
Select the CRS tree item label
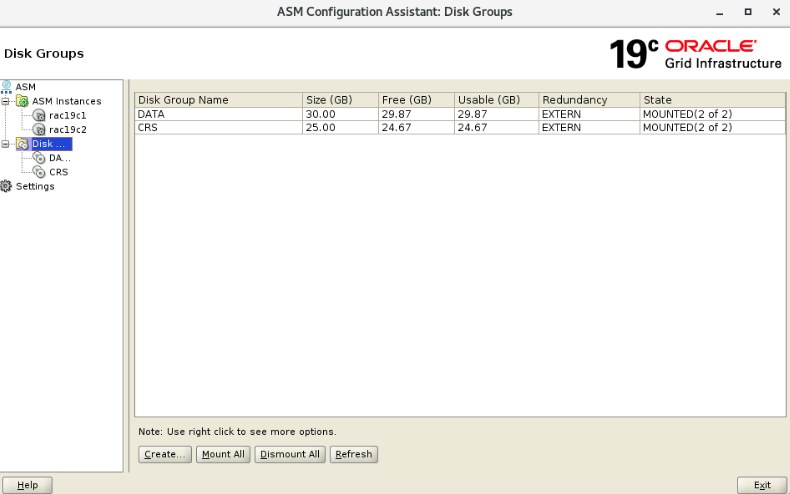58,172
